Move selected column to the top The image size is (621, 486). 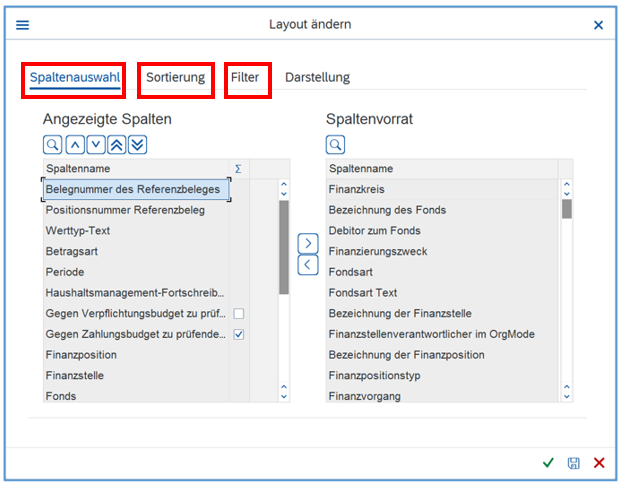pos(116,145)
